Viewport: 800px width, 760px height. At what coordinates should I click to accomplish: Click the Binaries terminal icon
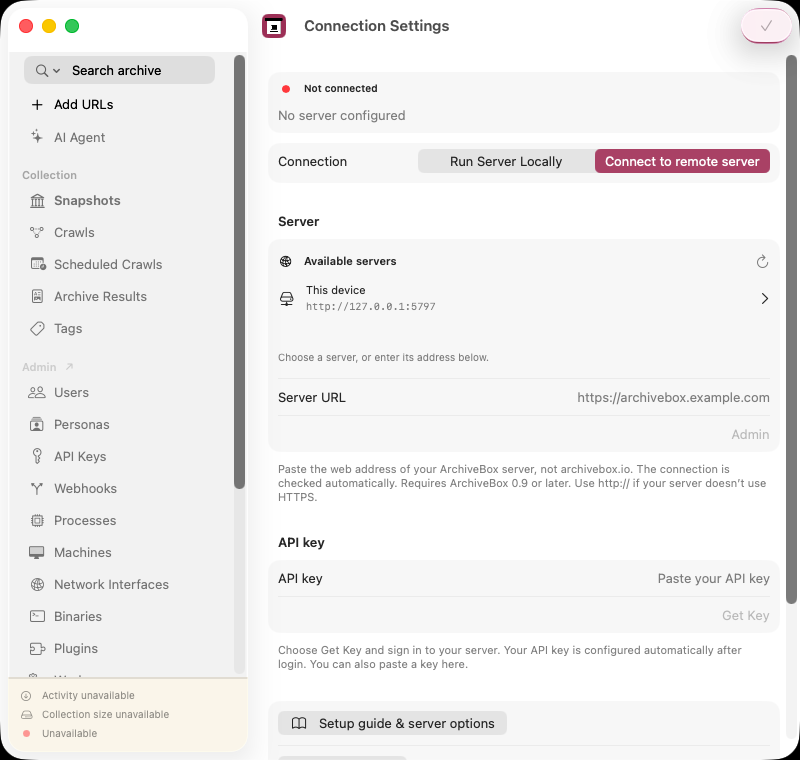[37, 616]
